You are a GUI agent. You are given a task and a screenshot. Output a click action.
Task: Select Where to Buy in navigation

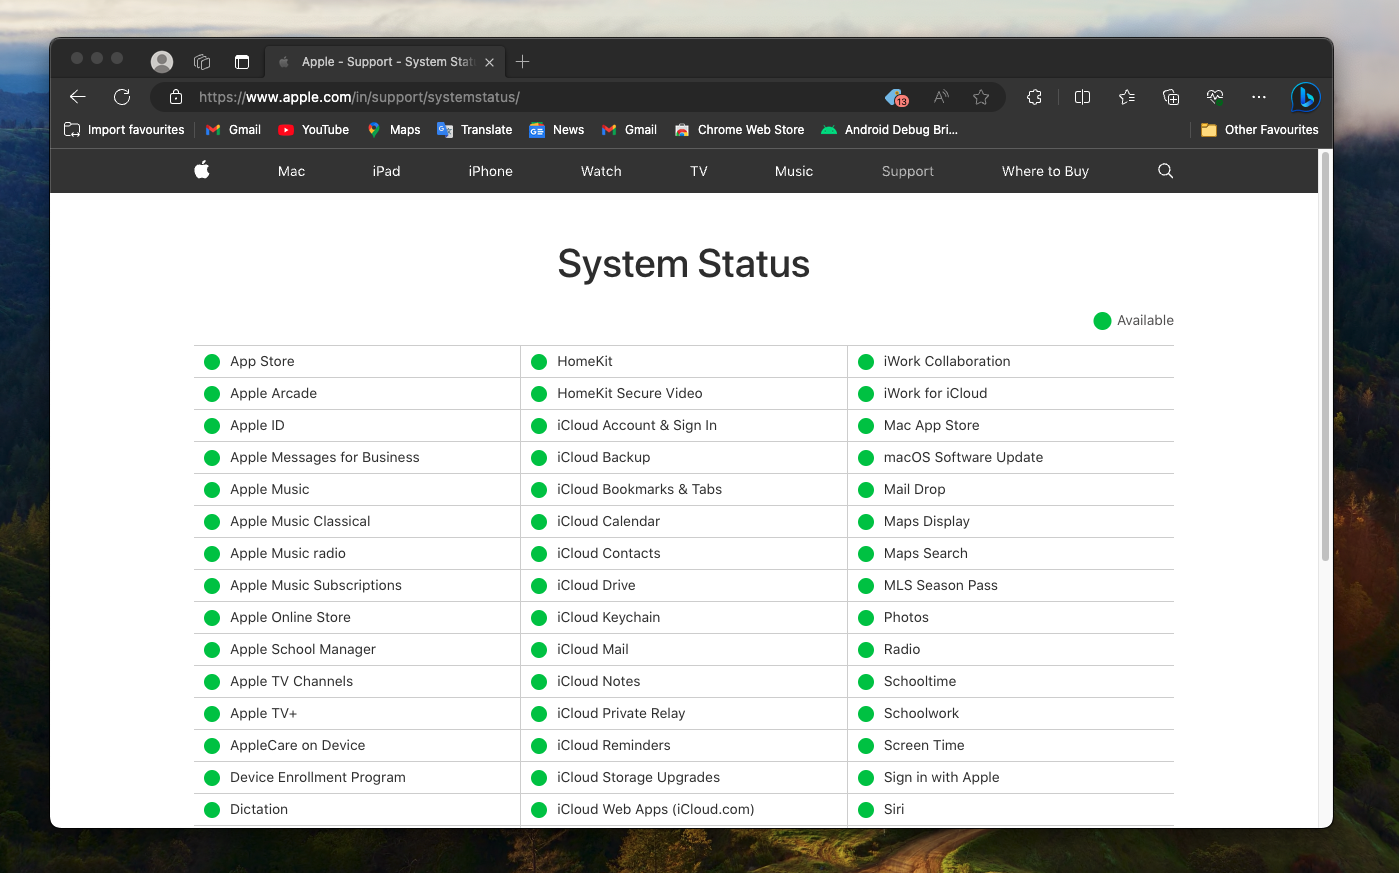[x=1045, y=171]
